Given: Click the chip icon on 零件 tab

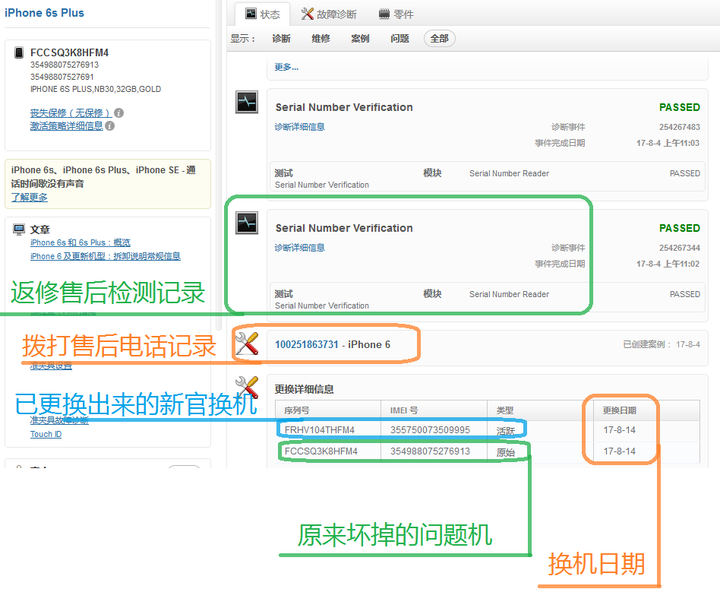Looking at the screenshot, I should click(384, 14).
